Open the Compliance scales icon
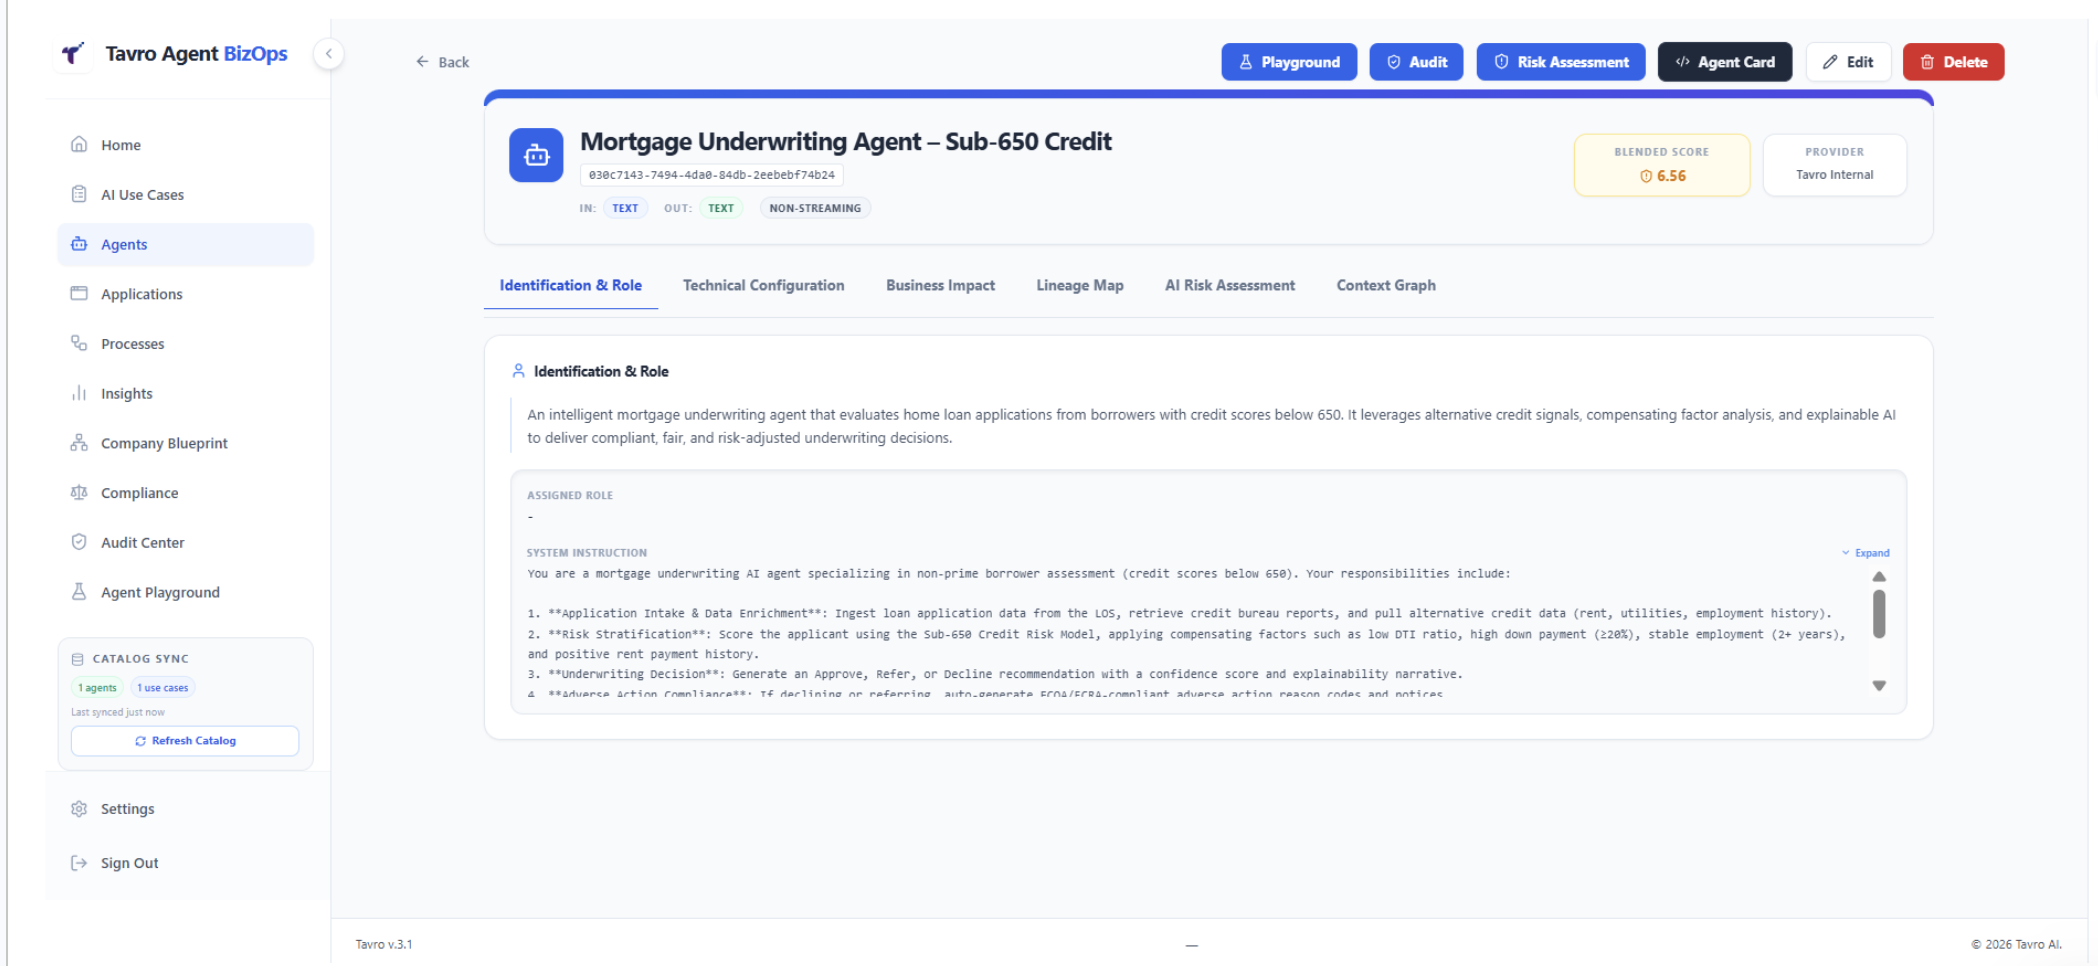This screenshot has width=2098, height=966. tap(79, 492)
